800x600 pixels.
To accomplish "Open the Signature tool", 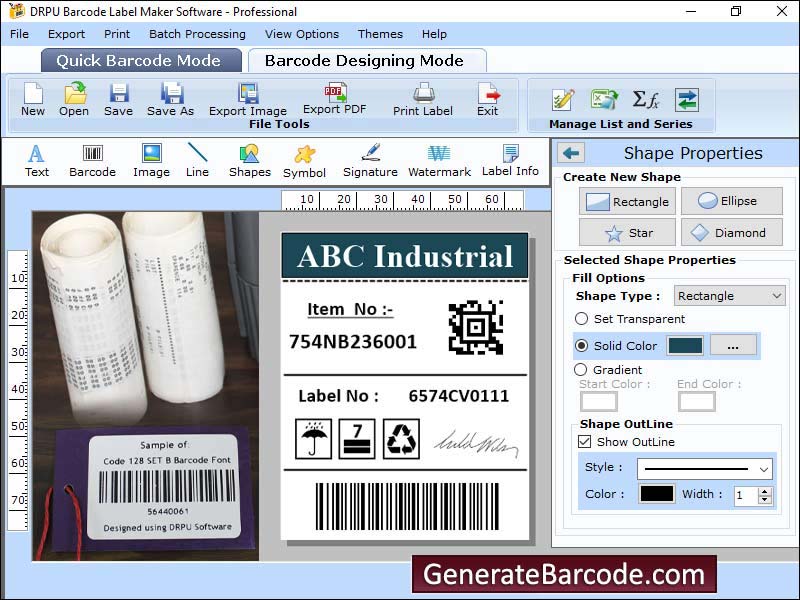I will (370, 159).
